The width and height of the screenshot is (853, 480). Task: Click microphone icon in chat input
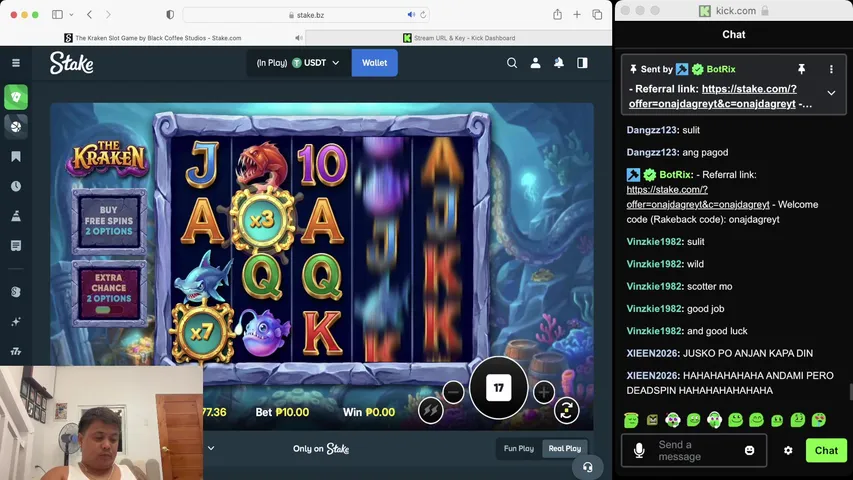click(639, 451)
